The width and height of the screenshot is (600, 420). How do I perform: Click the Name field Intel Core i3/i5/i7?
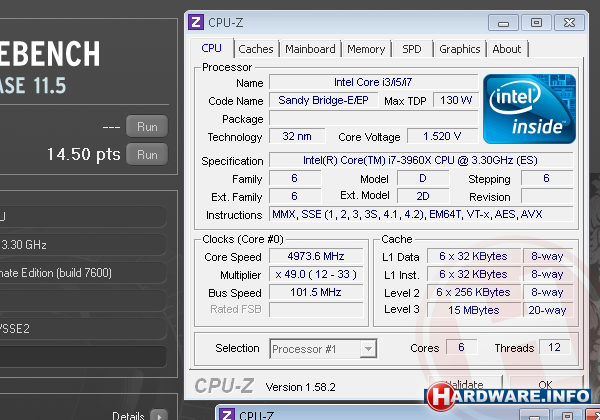[x=373, y=82]
